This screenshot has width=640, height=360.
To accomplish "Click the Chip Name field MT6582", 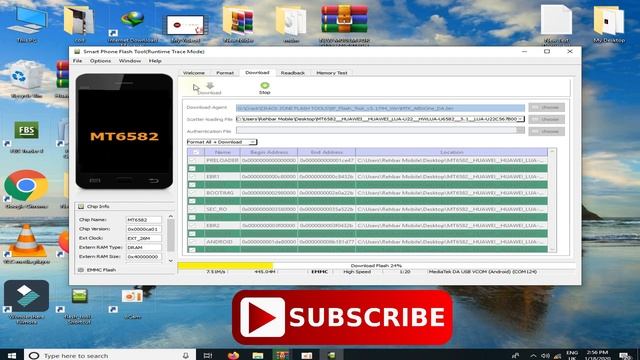I will [x=144, y=220].
